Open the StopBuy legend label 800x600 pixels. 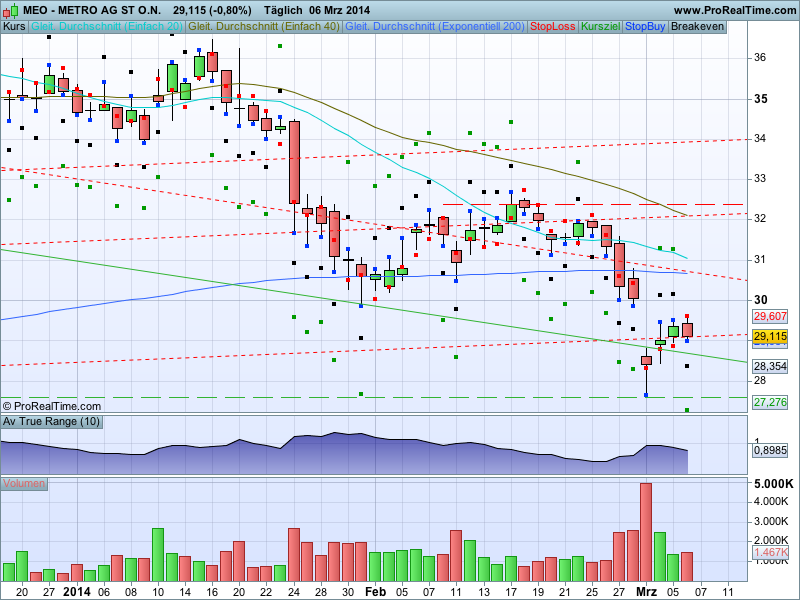[x=645, y=27]
